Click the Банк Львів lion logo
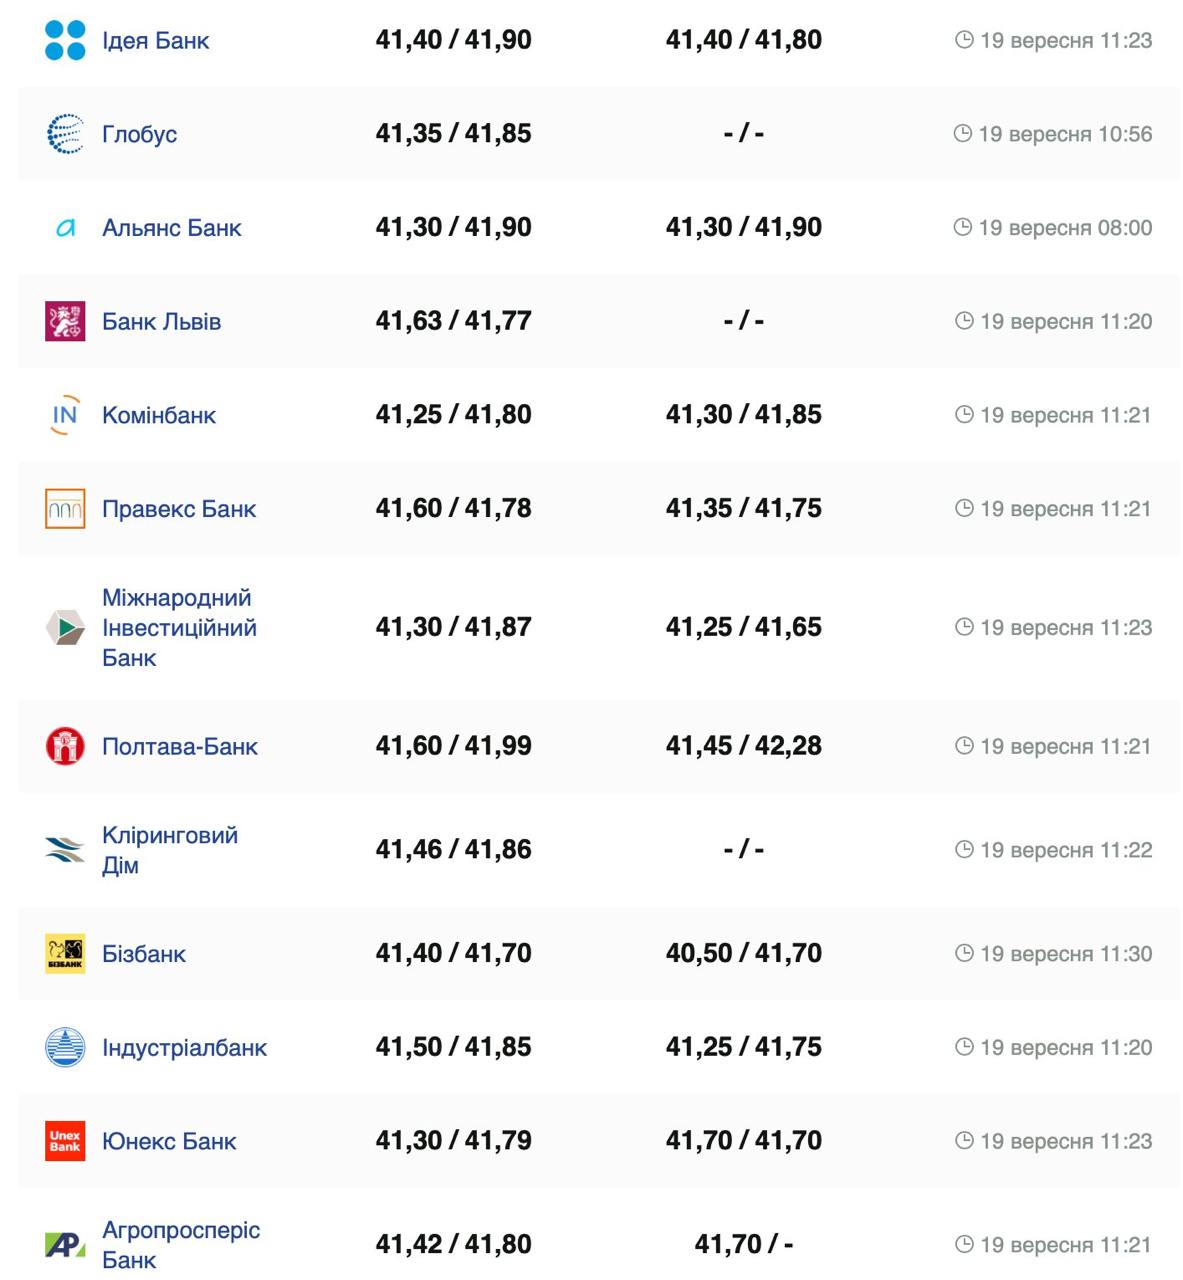 pyautogui.click(x=65, y=321)
